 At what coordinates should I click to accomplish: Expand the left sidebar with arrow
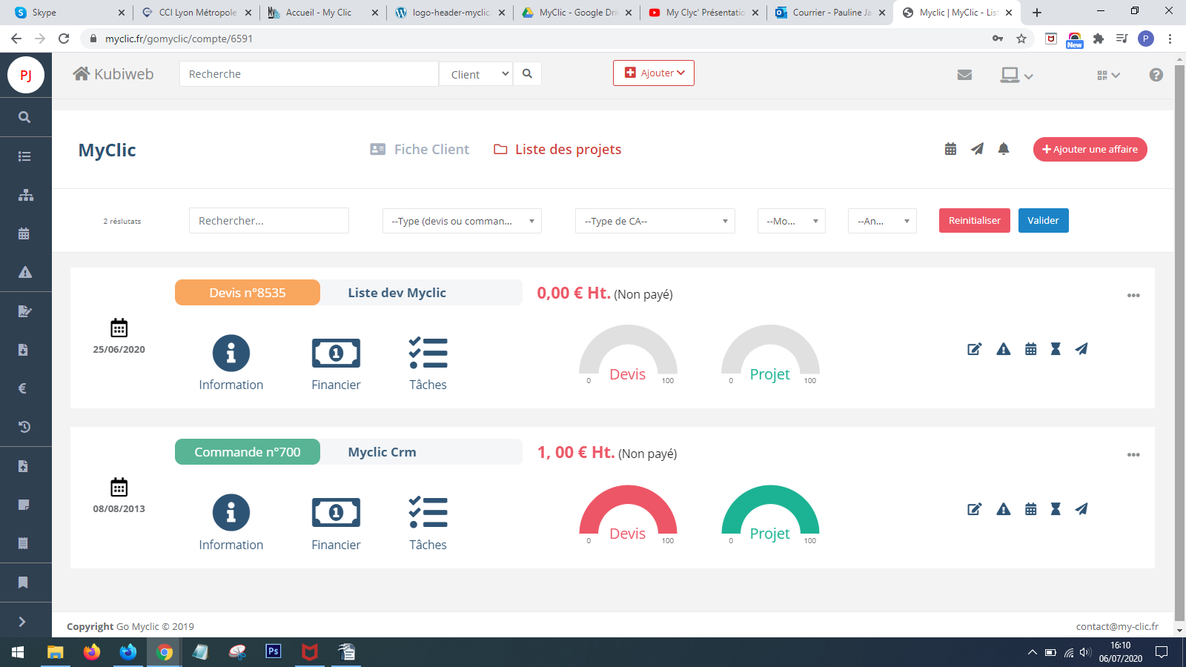pyautogui.click(x=22, y=622)
